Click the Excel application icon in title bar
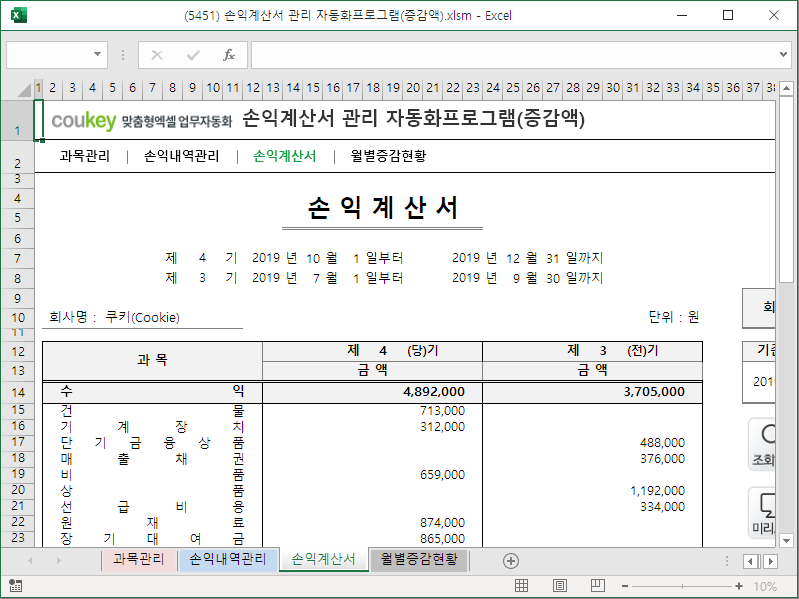The image size is (799, 599). [18, 15]
